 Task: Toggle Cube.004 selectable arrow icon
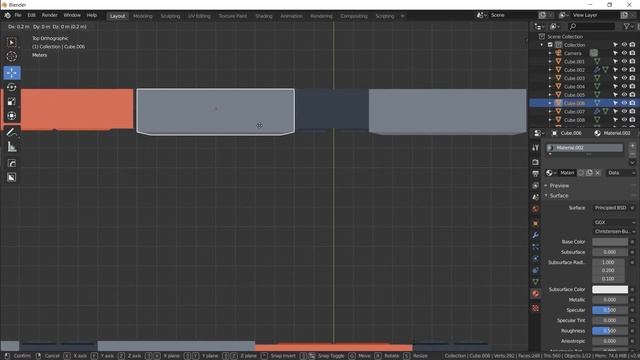615,87
